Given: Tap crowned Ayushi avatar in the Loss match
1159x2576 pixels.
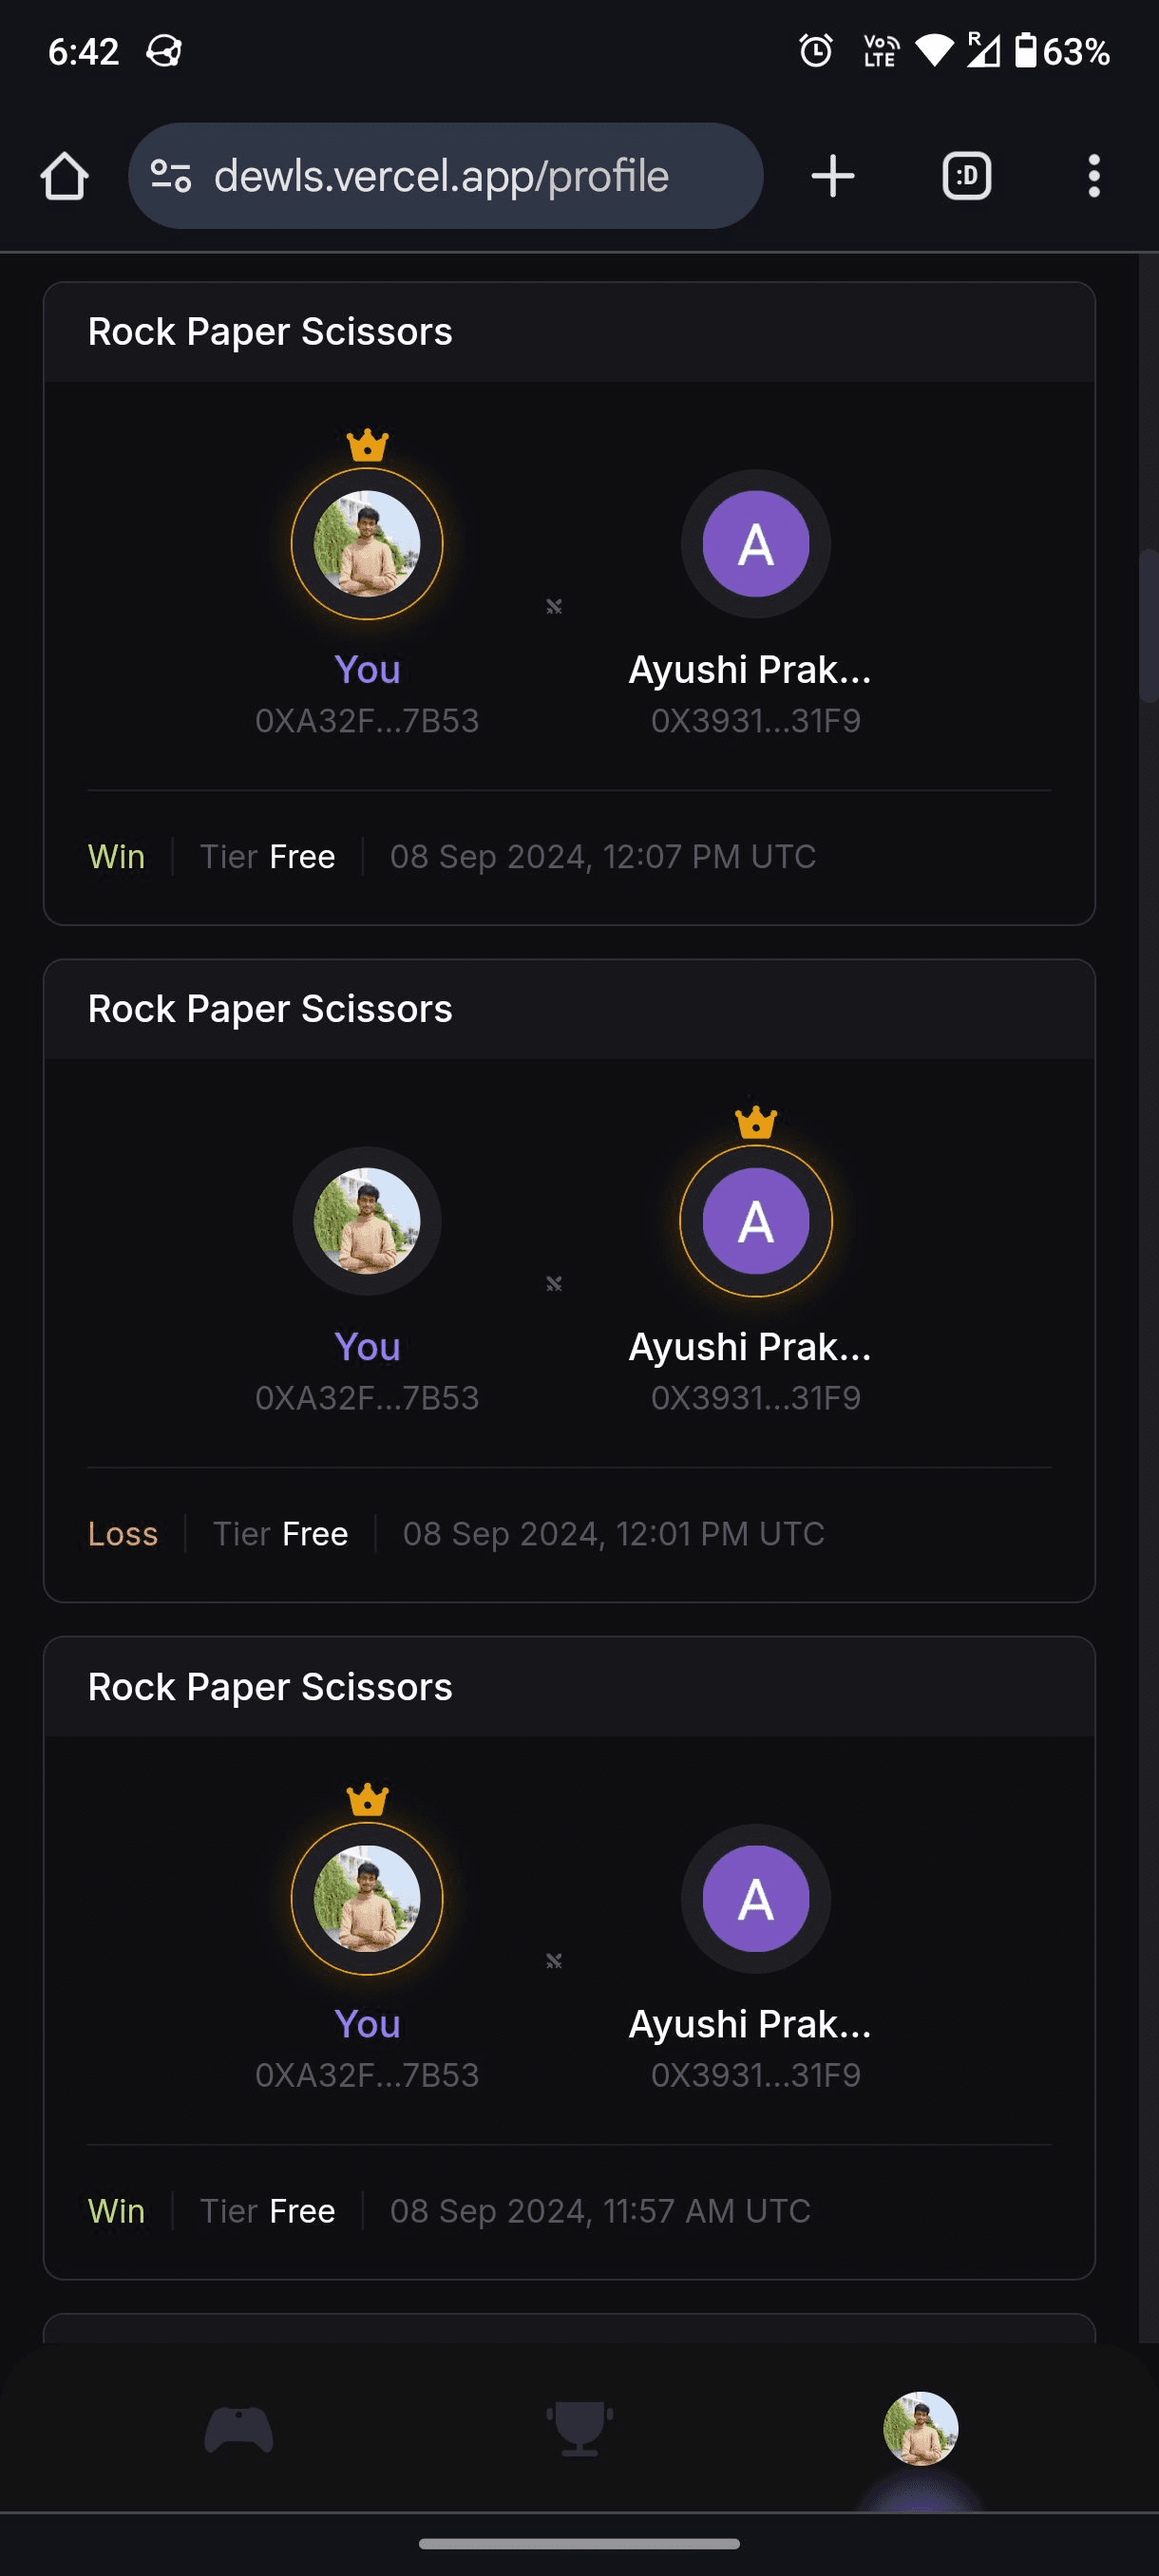Looking at the screenshot, I should click(755, 1221).
